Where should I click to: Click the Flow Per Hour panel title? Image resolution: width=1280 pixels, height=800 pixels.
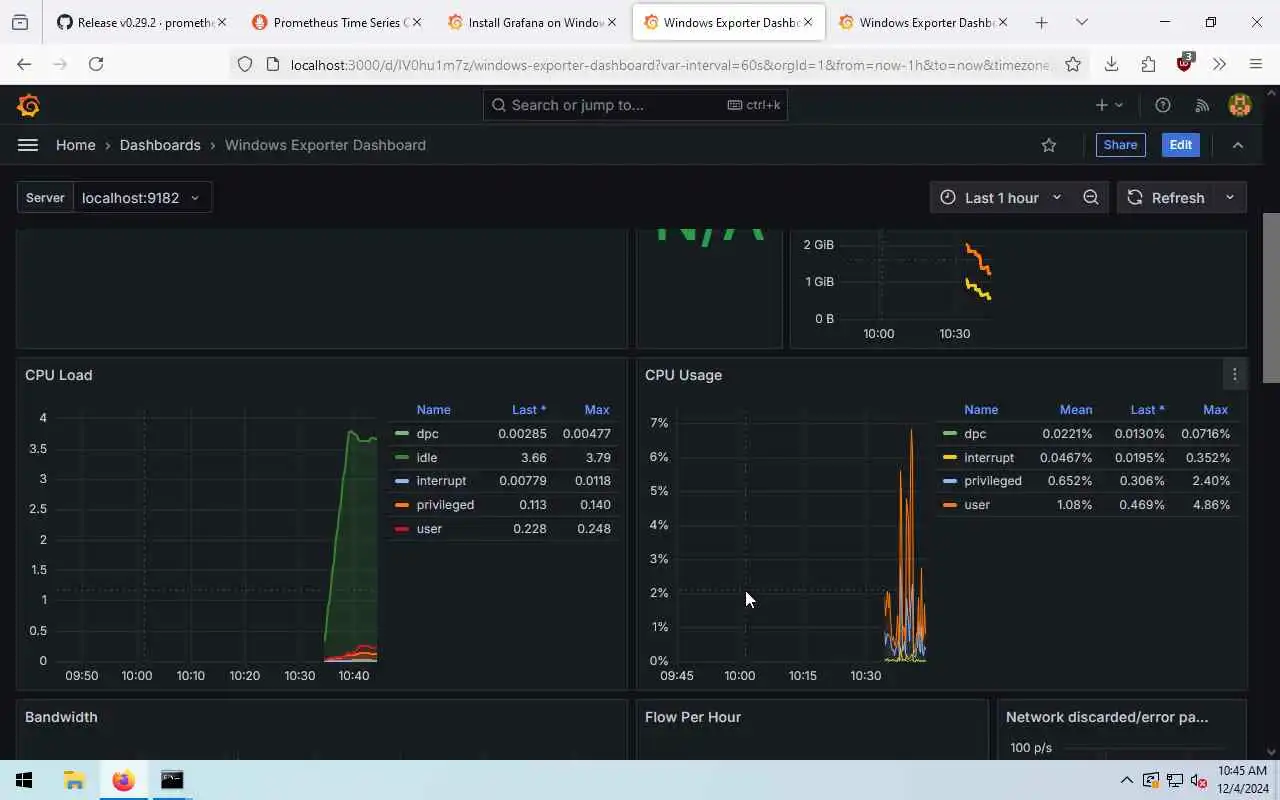693,717
